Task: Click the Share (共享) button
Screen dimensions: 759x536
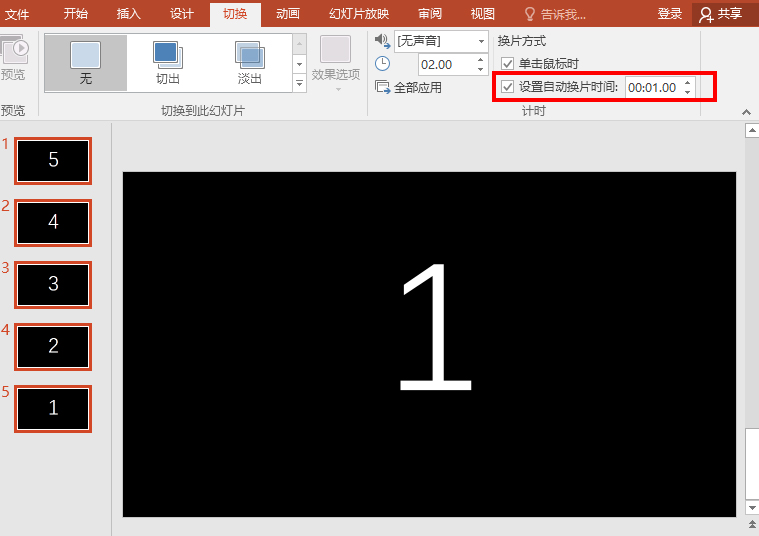Action: click(x=721, y=14)
